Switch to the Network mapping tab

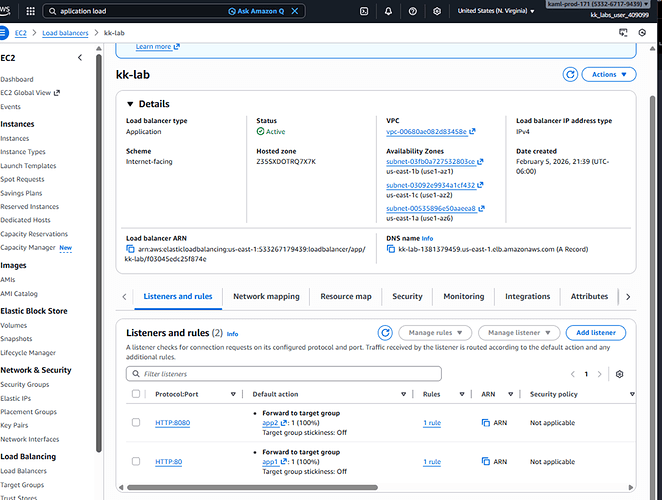(x=266, y=297)
